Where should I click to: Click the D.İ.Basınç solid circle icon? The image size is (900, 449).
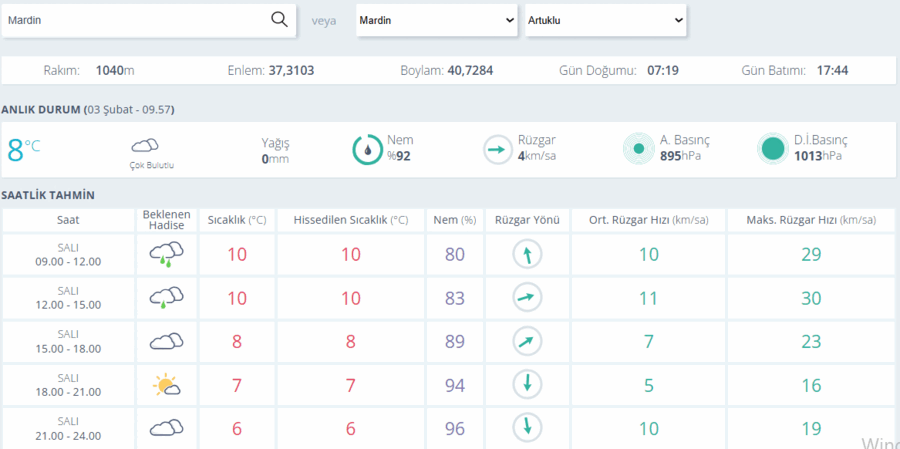pyautogui.click(x=773, y=149)
